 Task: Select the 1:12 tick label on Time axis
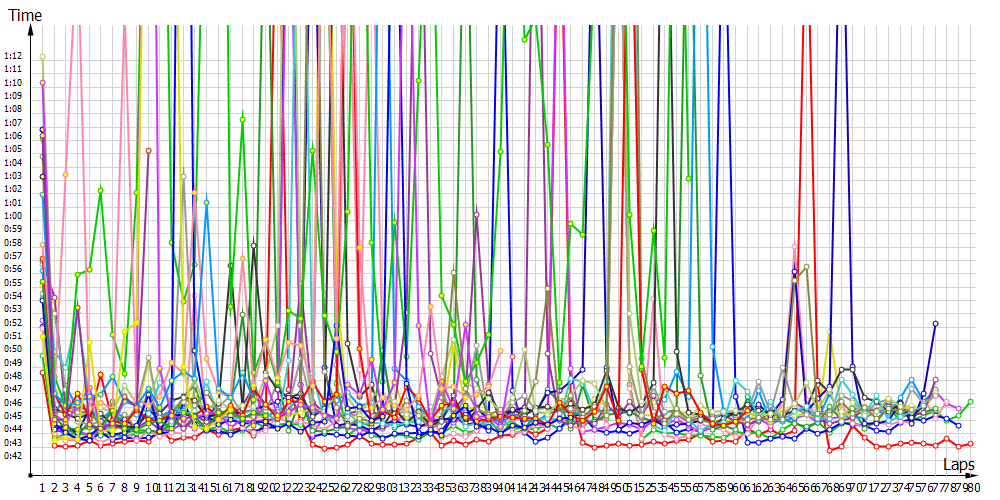tap(13, 56)
